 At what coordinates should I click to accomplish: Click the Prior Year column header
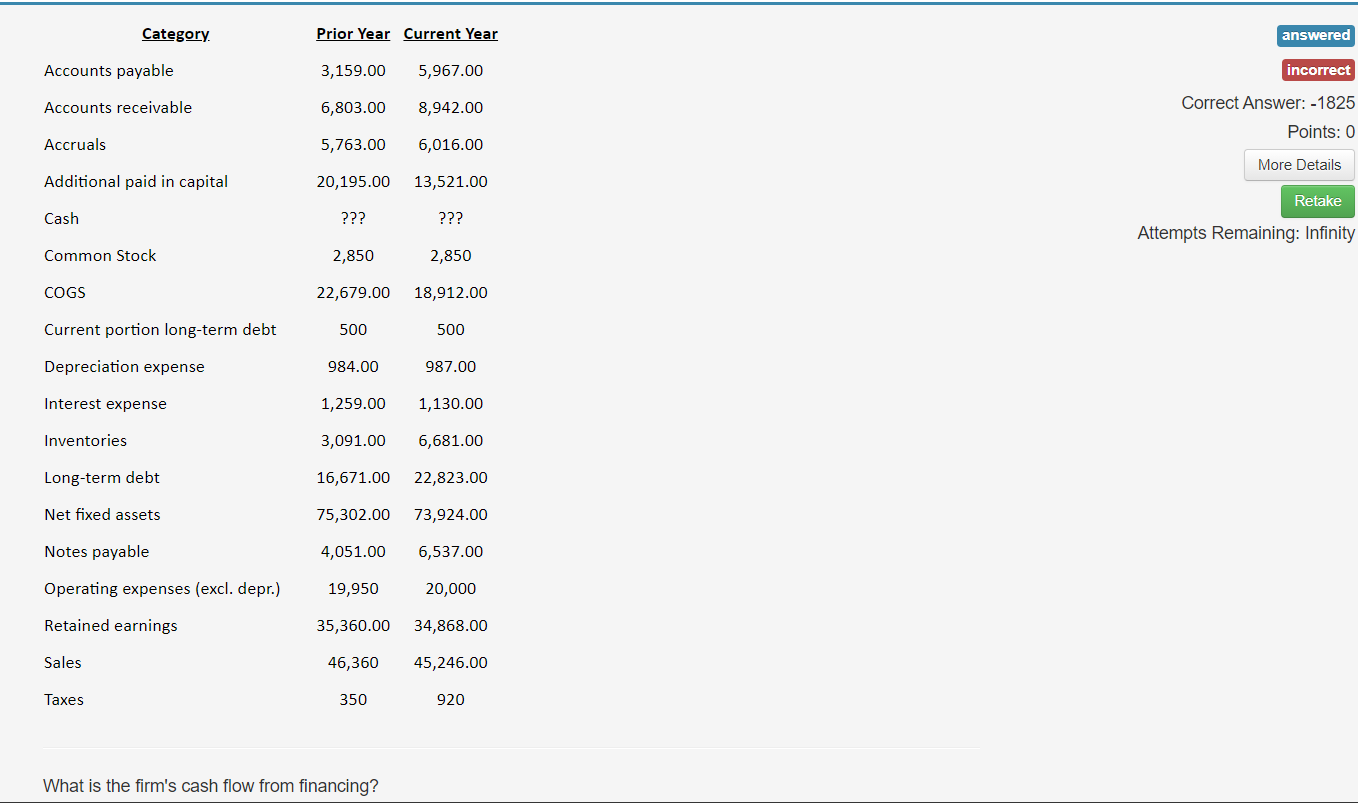pyautogui.click(x=353, y=34)
